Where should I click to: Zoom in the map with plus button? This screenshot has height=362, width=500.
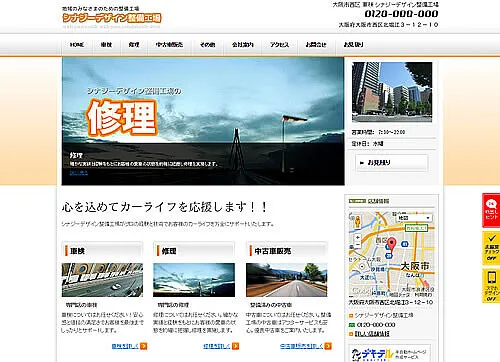pos(357,238)
